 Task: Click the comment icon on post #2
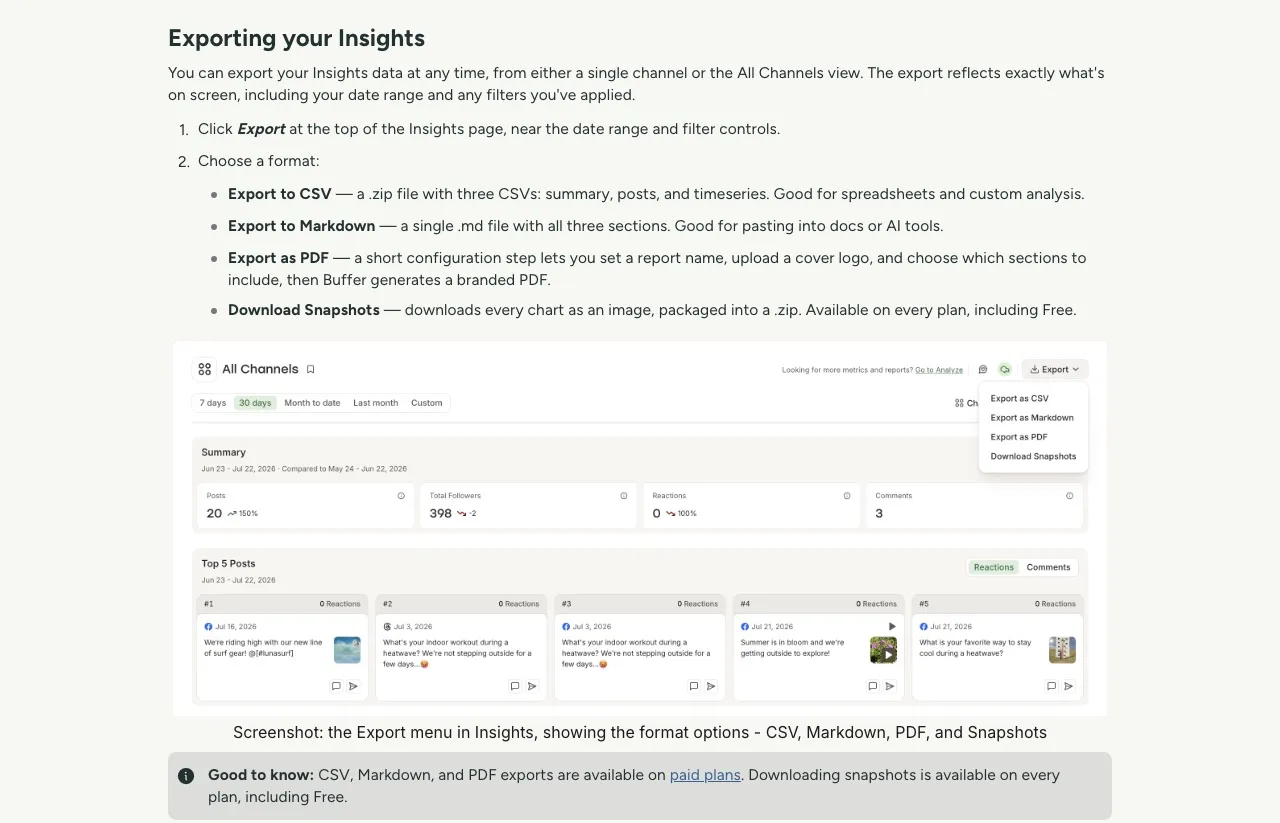click(515, 686)
